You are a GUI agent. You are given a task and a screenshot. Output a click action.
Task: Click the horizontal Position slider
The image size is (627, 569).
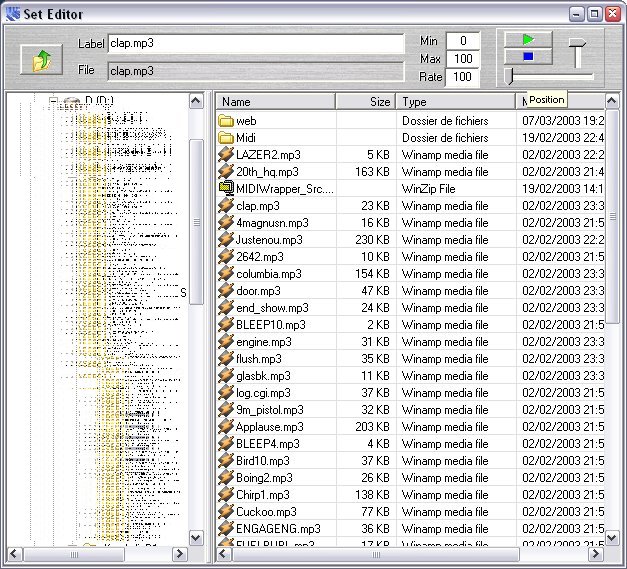pos(550,76)
